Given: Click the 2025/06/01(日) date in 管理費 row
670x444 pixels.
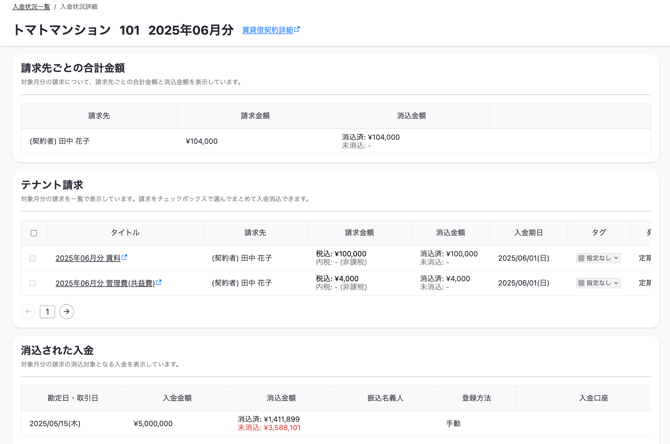Looking at the screenshot, I should click(x=523, y=283).
